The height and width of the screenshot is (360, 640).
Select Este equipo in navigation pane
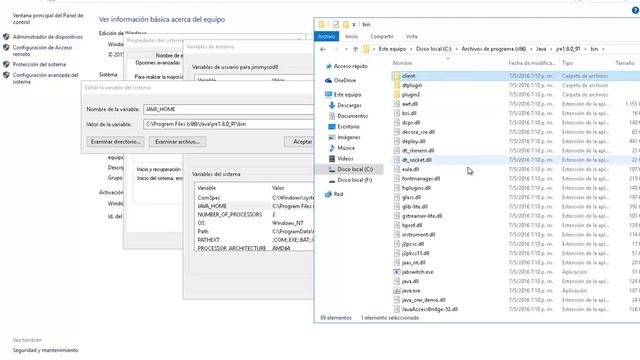(347, 95)
